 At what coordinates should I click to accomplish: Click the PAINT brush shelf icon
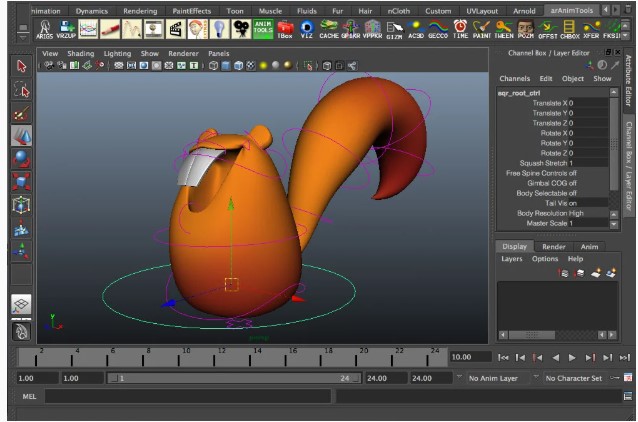coord(482,29)
